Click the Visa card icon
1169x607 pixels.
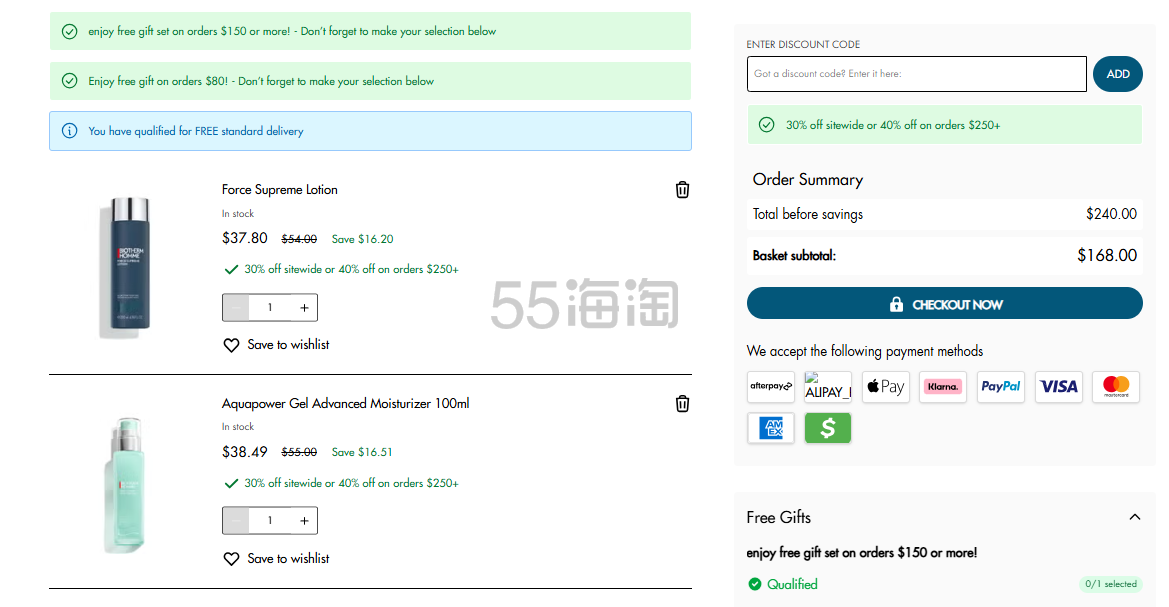point(1058,387)
